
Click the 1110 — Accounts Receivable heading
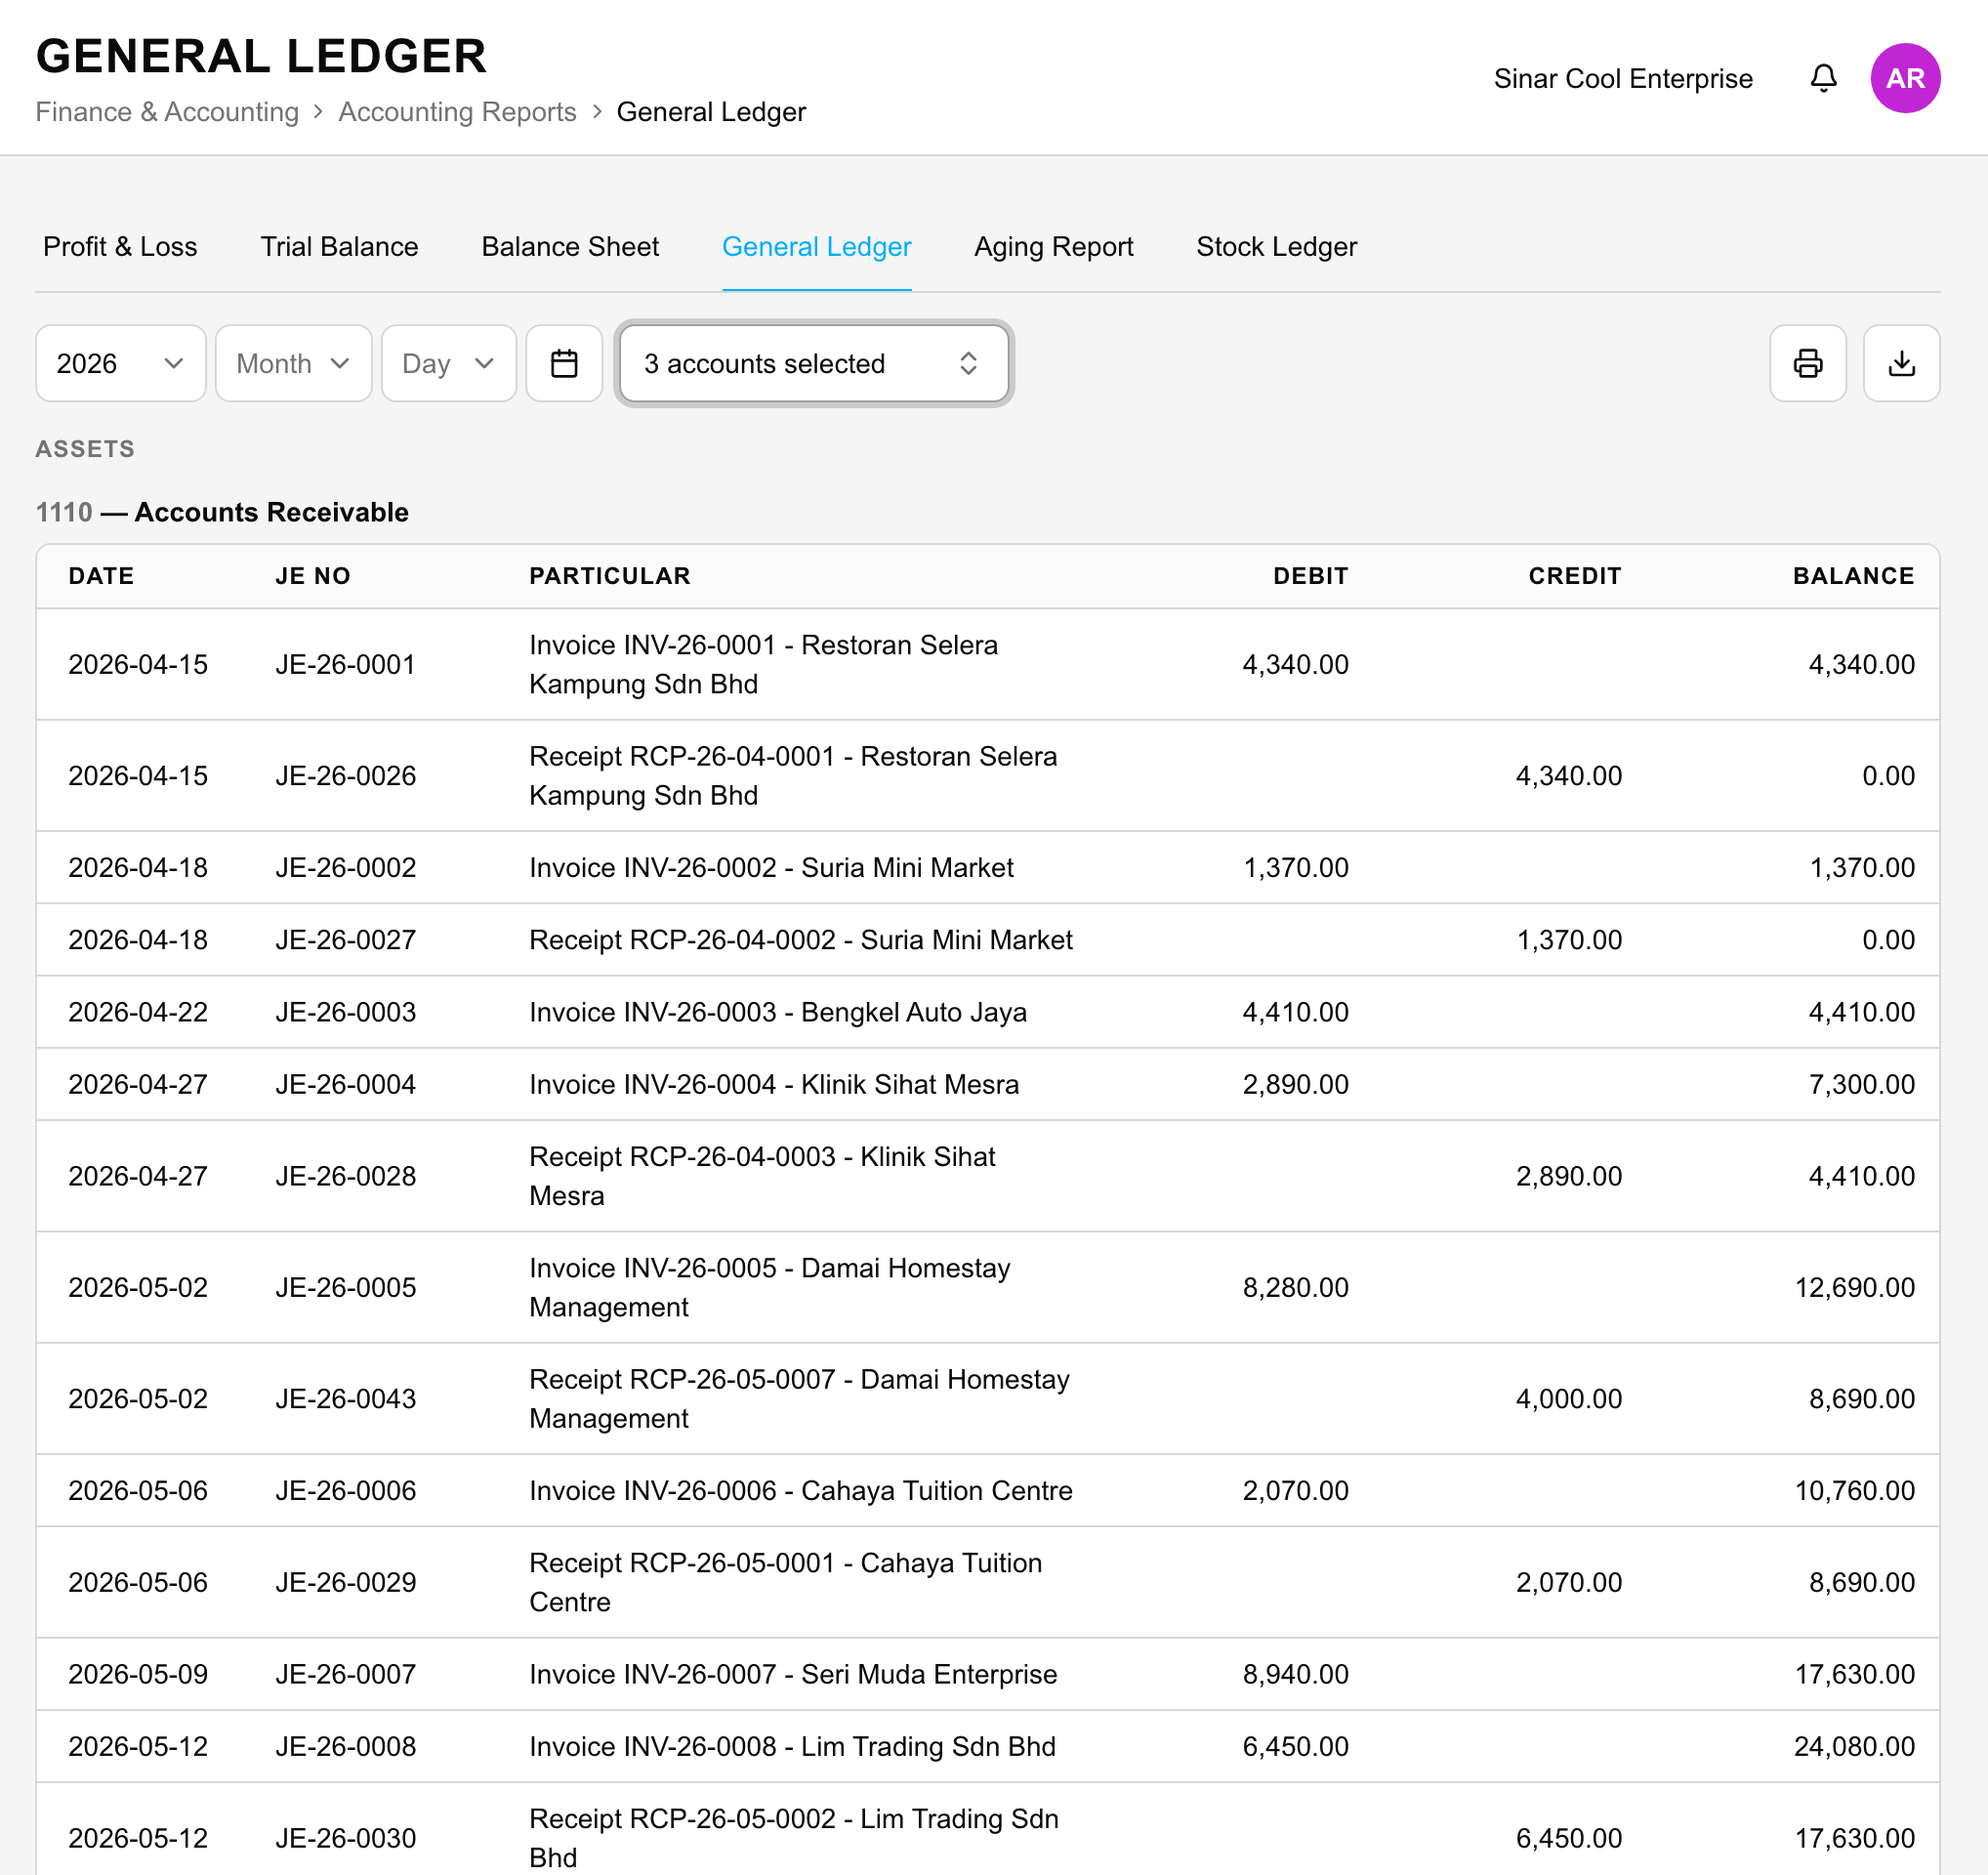pos(222,512)
